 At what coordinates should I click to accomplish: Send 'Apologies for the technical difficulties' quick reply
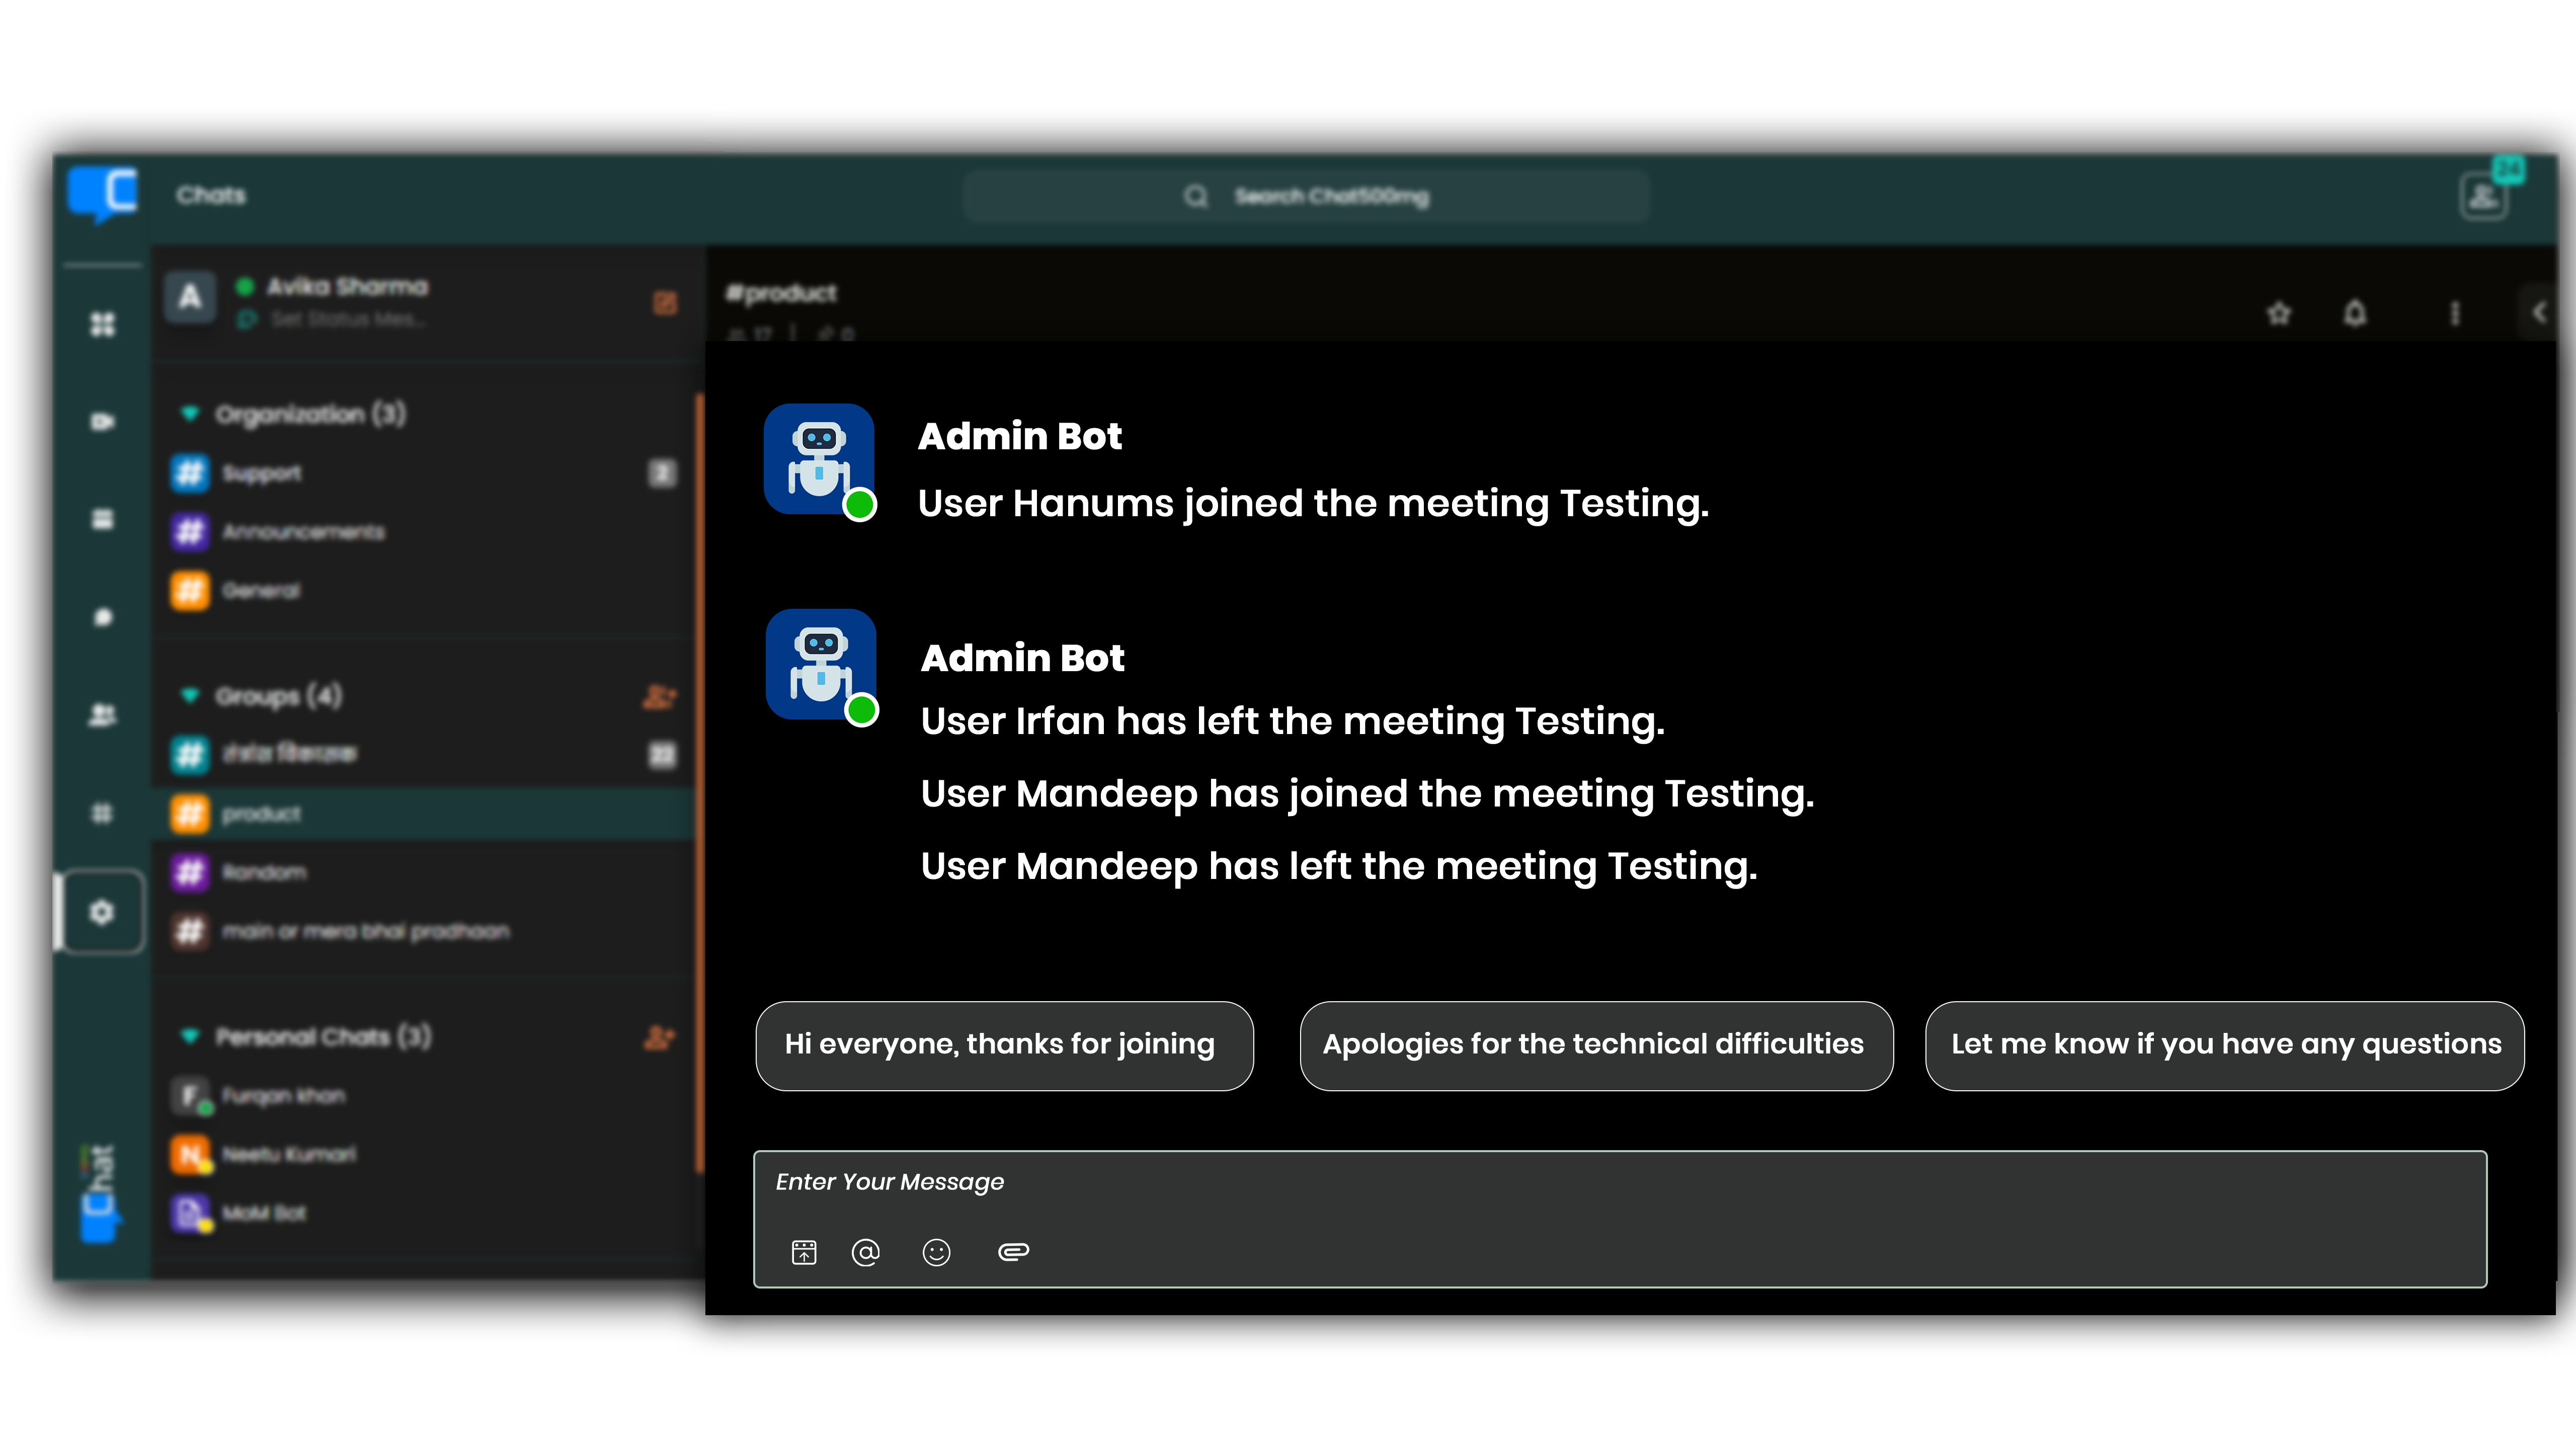pos(1596,1045)
